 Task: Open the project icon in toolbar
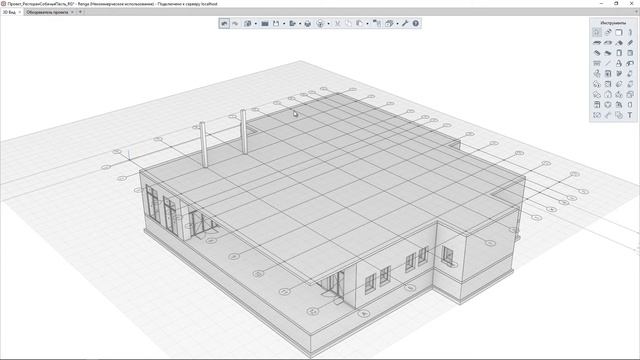247,24
